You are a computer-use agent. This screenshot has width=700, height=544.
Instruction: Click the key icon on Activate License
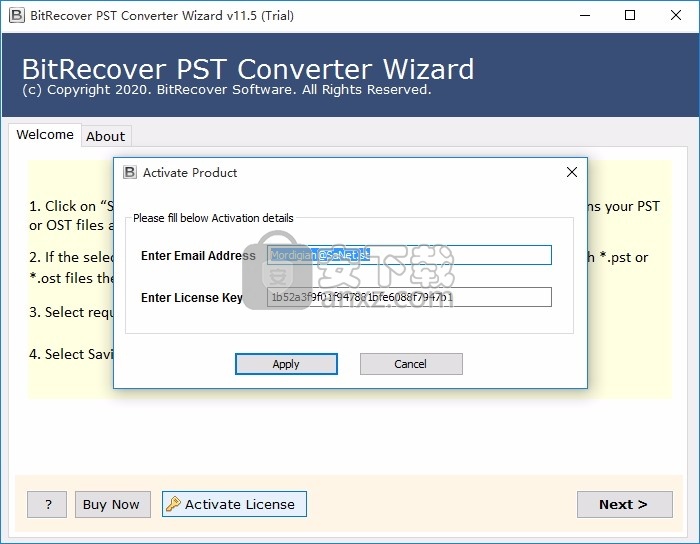pos(173,504)
